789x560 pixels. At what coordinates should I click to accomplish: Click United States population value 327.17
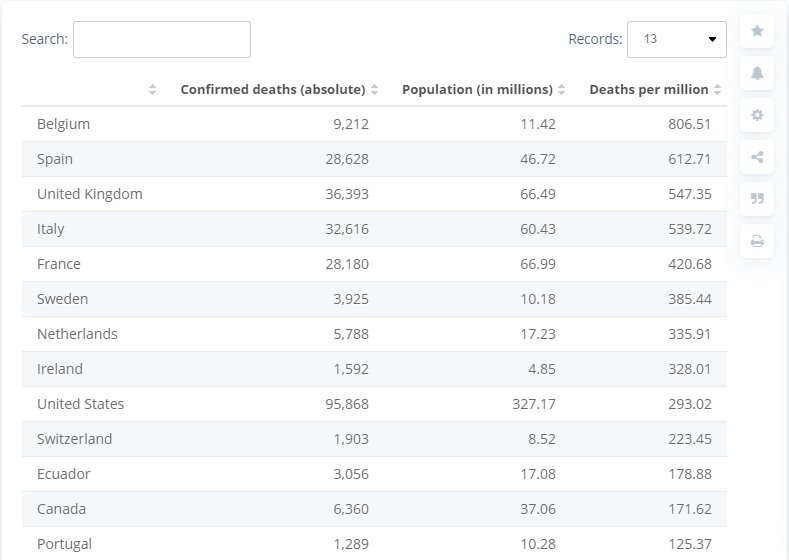click(534, 404)
